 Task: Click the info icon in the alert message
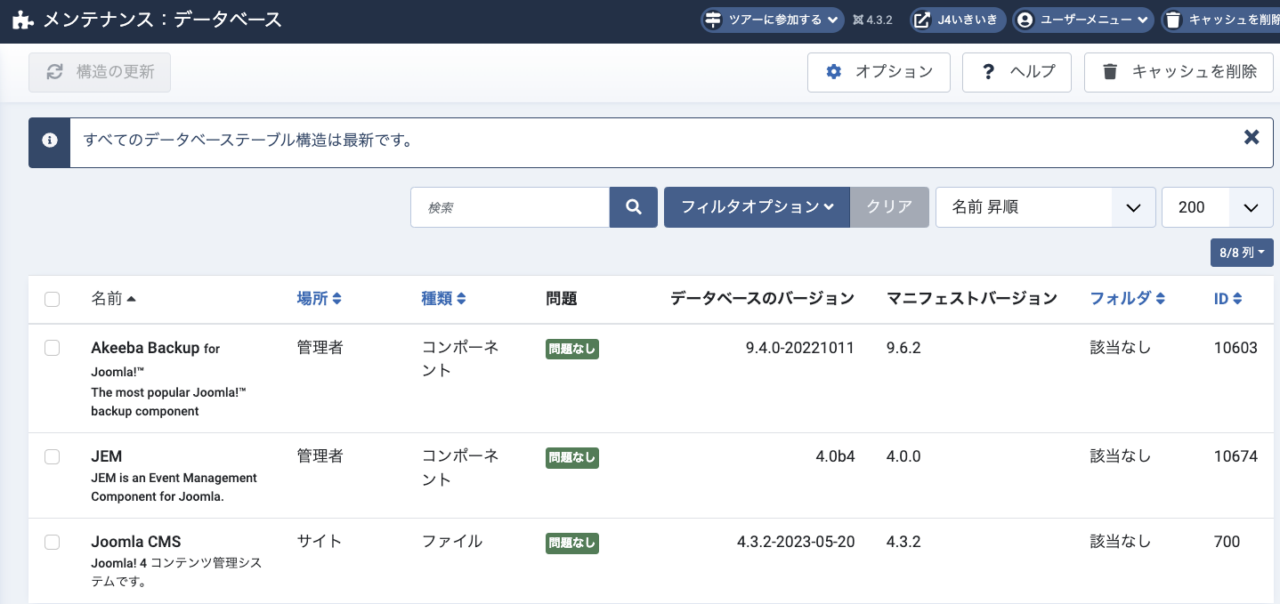49,142
